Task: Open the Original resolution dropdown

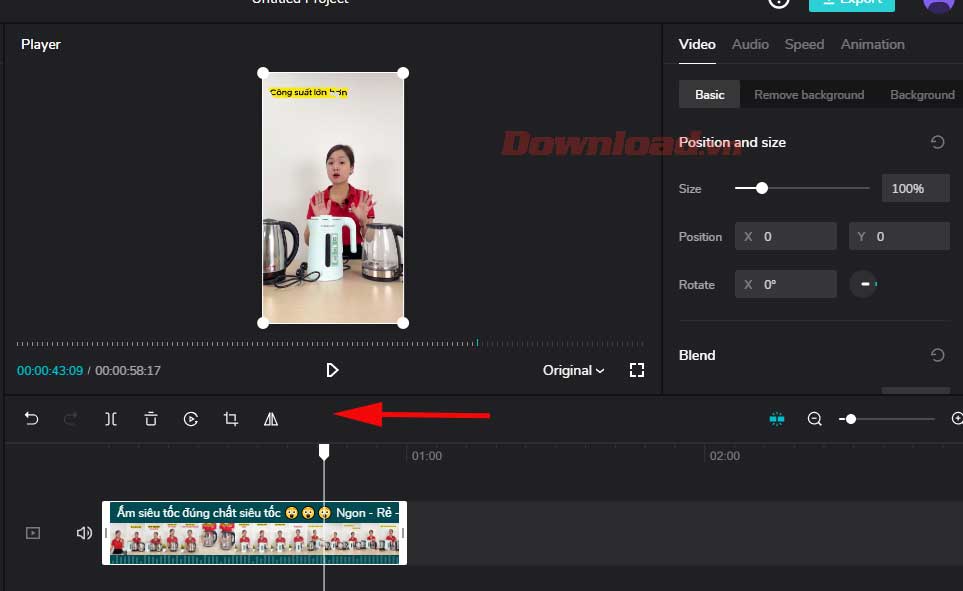Action: (x=572, y=370)
